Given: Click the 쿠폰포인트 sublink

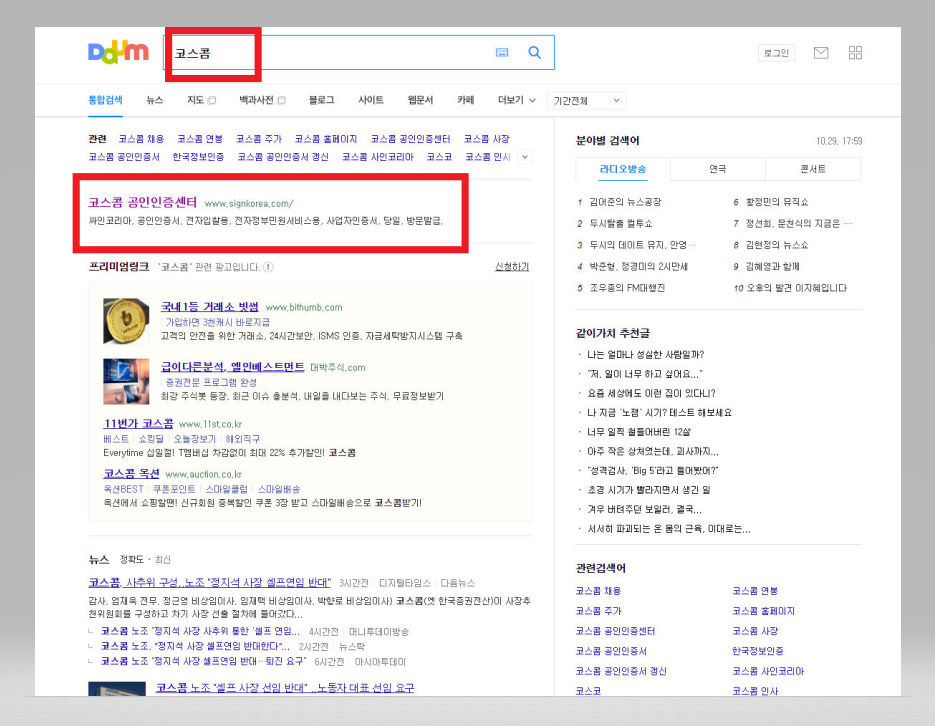Looking at the screenshot, I should (x=174, y=489).
